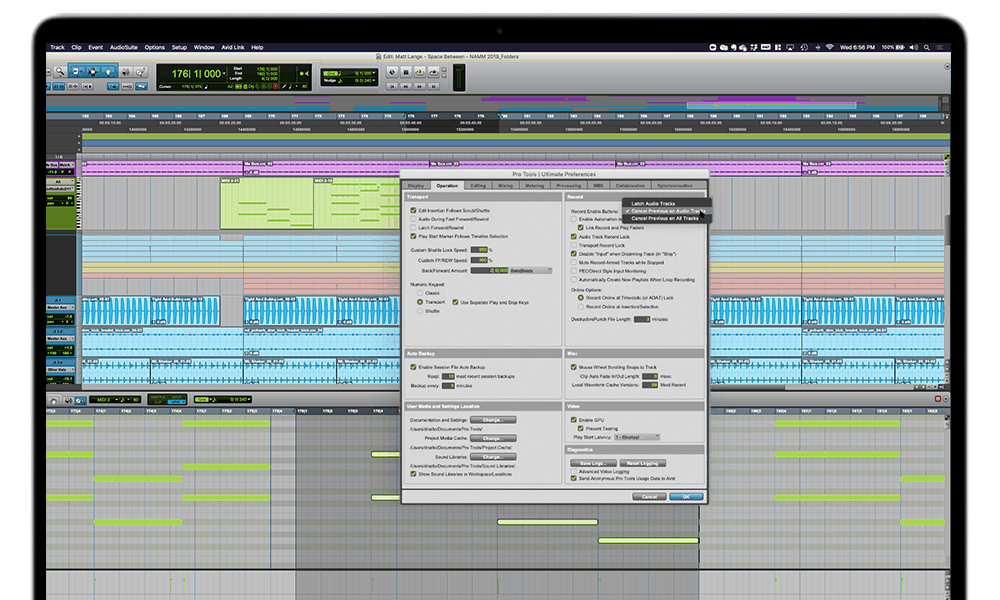
Task: Enable Mute Record-Armed Tracks while Stopped
Action: pyautogui.click(x=574, y=263)
